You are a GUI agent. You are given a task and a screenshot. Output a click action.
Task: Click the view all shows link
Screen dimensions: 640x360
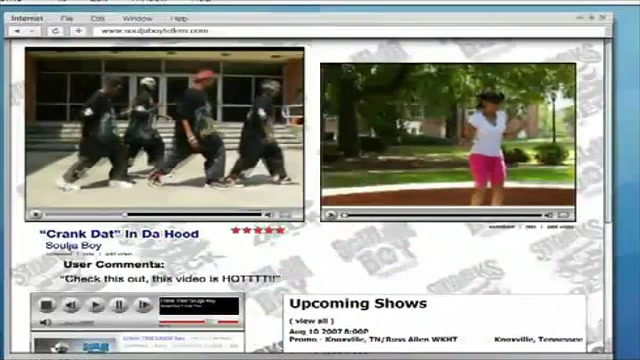point(311,321)
